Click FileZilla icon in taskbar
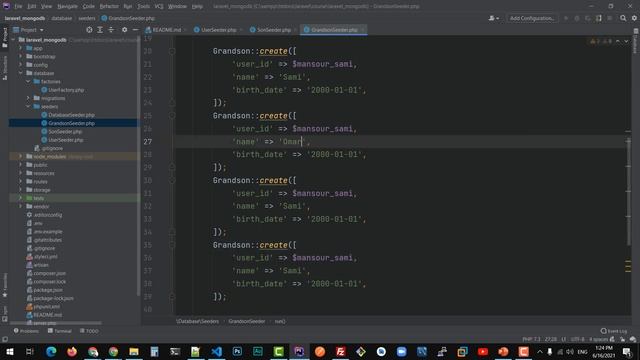640x360 pixels. (x=340, y=351)
